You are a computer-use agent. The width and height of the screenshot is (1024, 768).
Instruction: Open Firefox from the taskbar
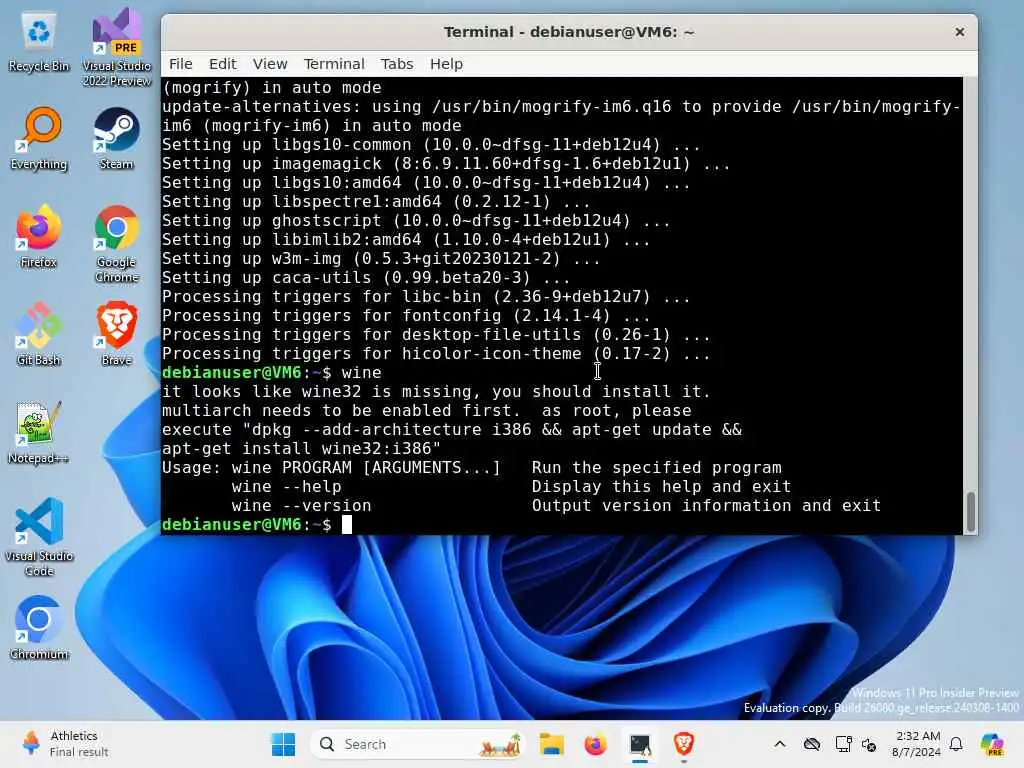(595, 744)
